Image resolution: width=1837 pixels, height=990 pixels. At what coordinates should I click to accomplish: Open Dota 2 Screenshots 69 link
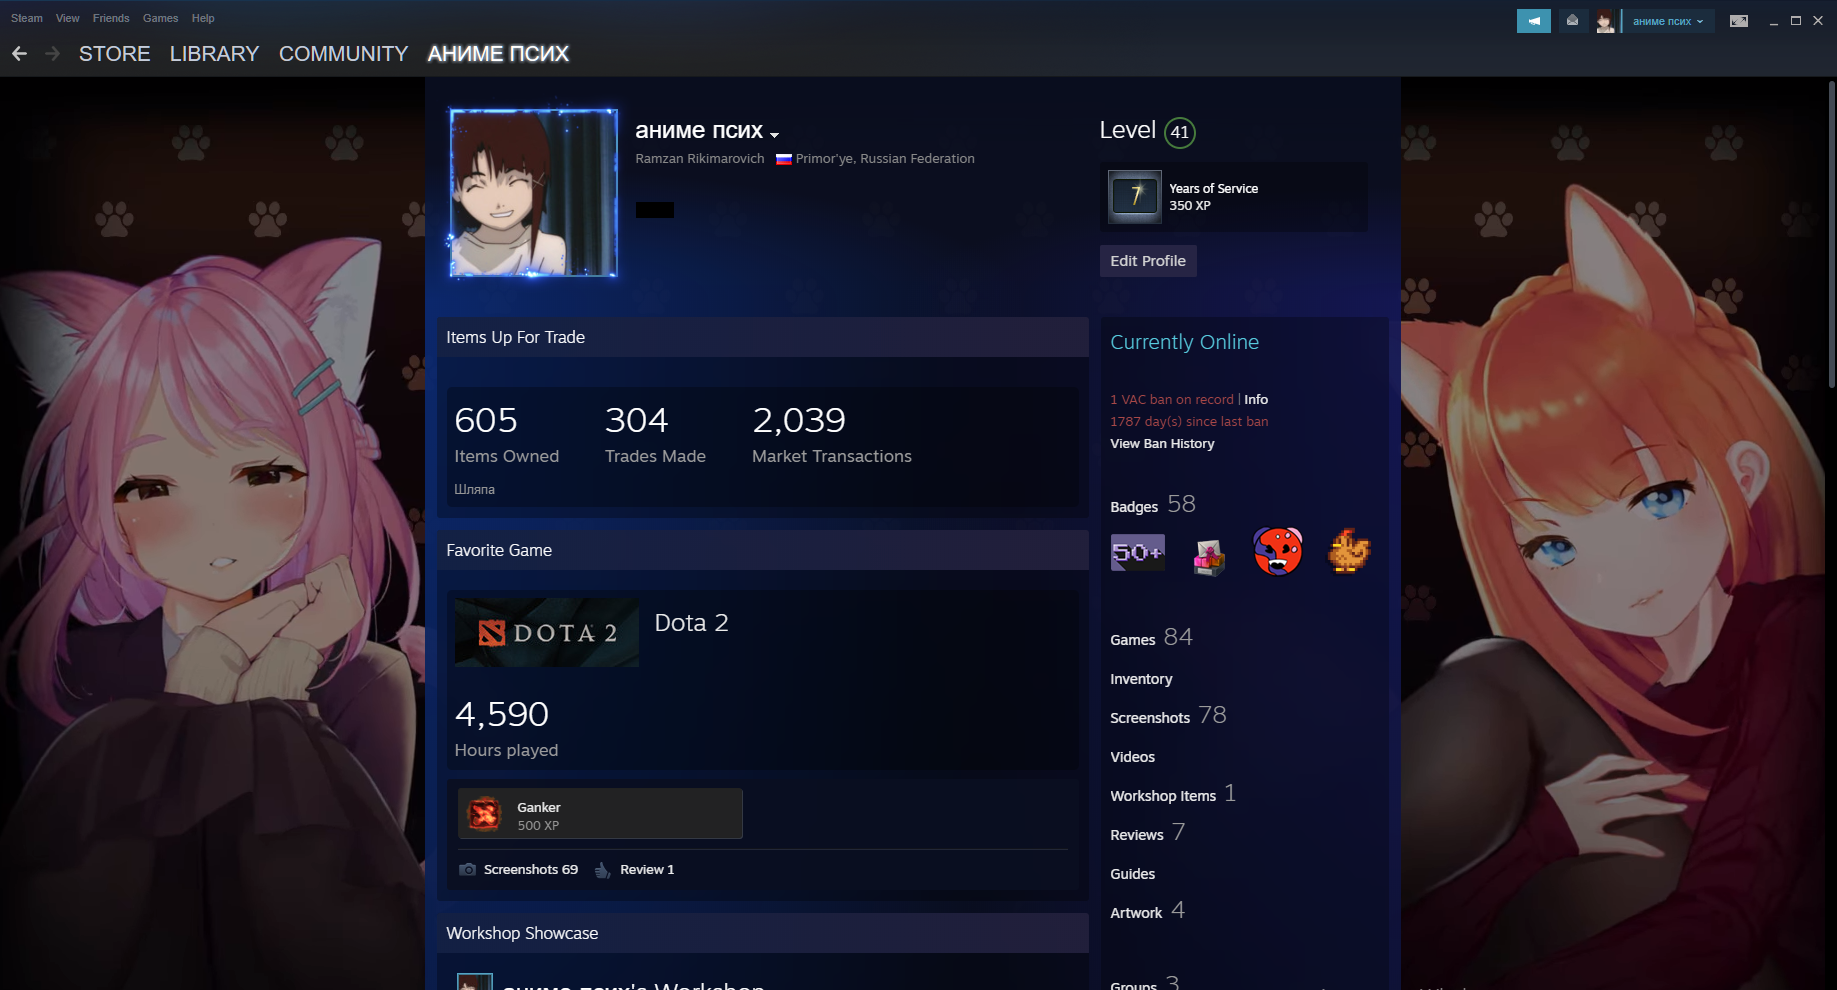[531, 870]
